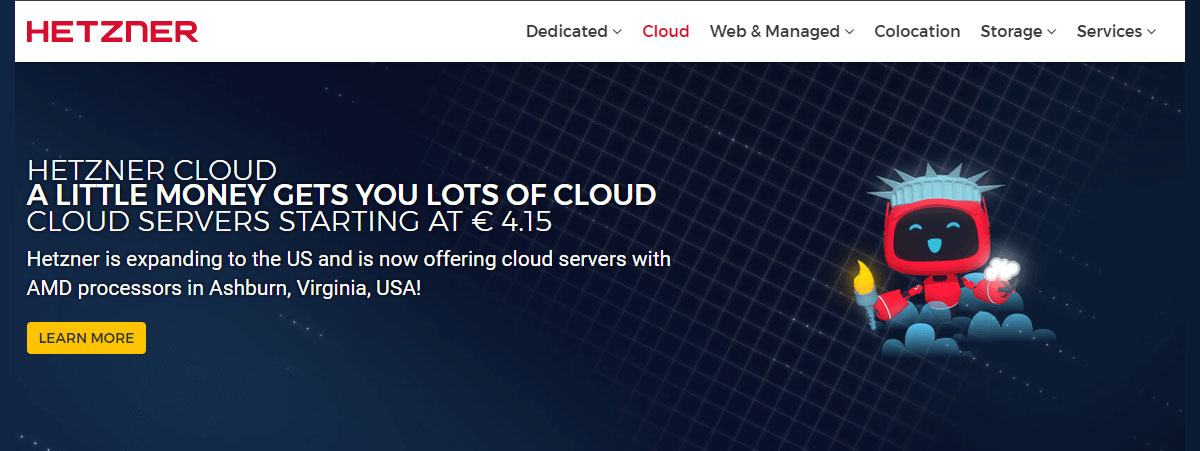This screenshot has width=1200, height=451.
Task: Click the yellow Learn More button
Action: (x=86, y=338)
